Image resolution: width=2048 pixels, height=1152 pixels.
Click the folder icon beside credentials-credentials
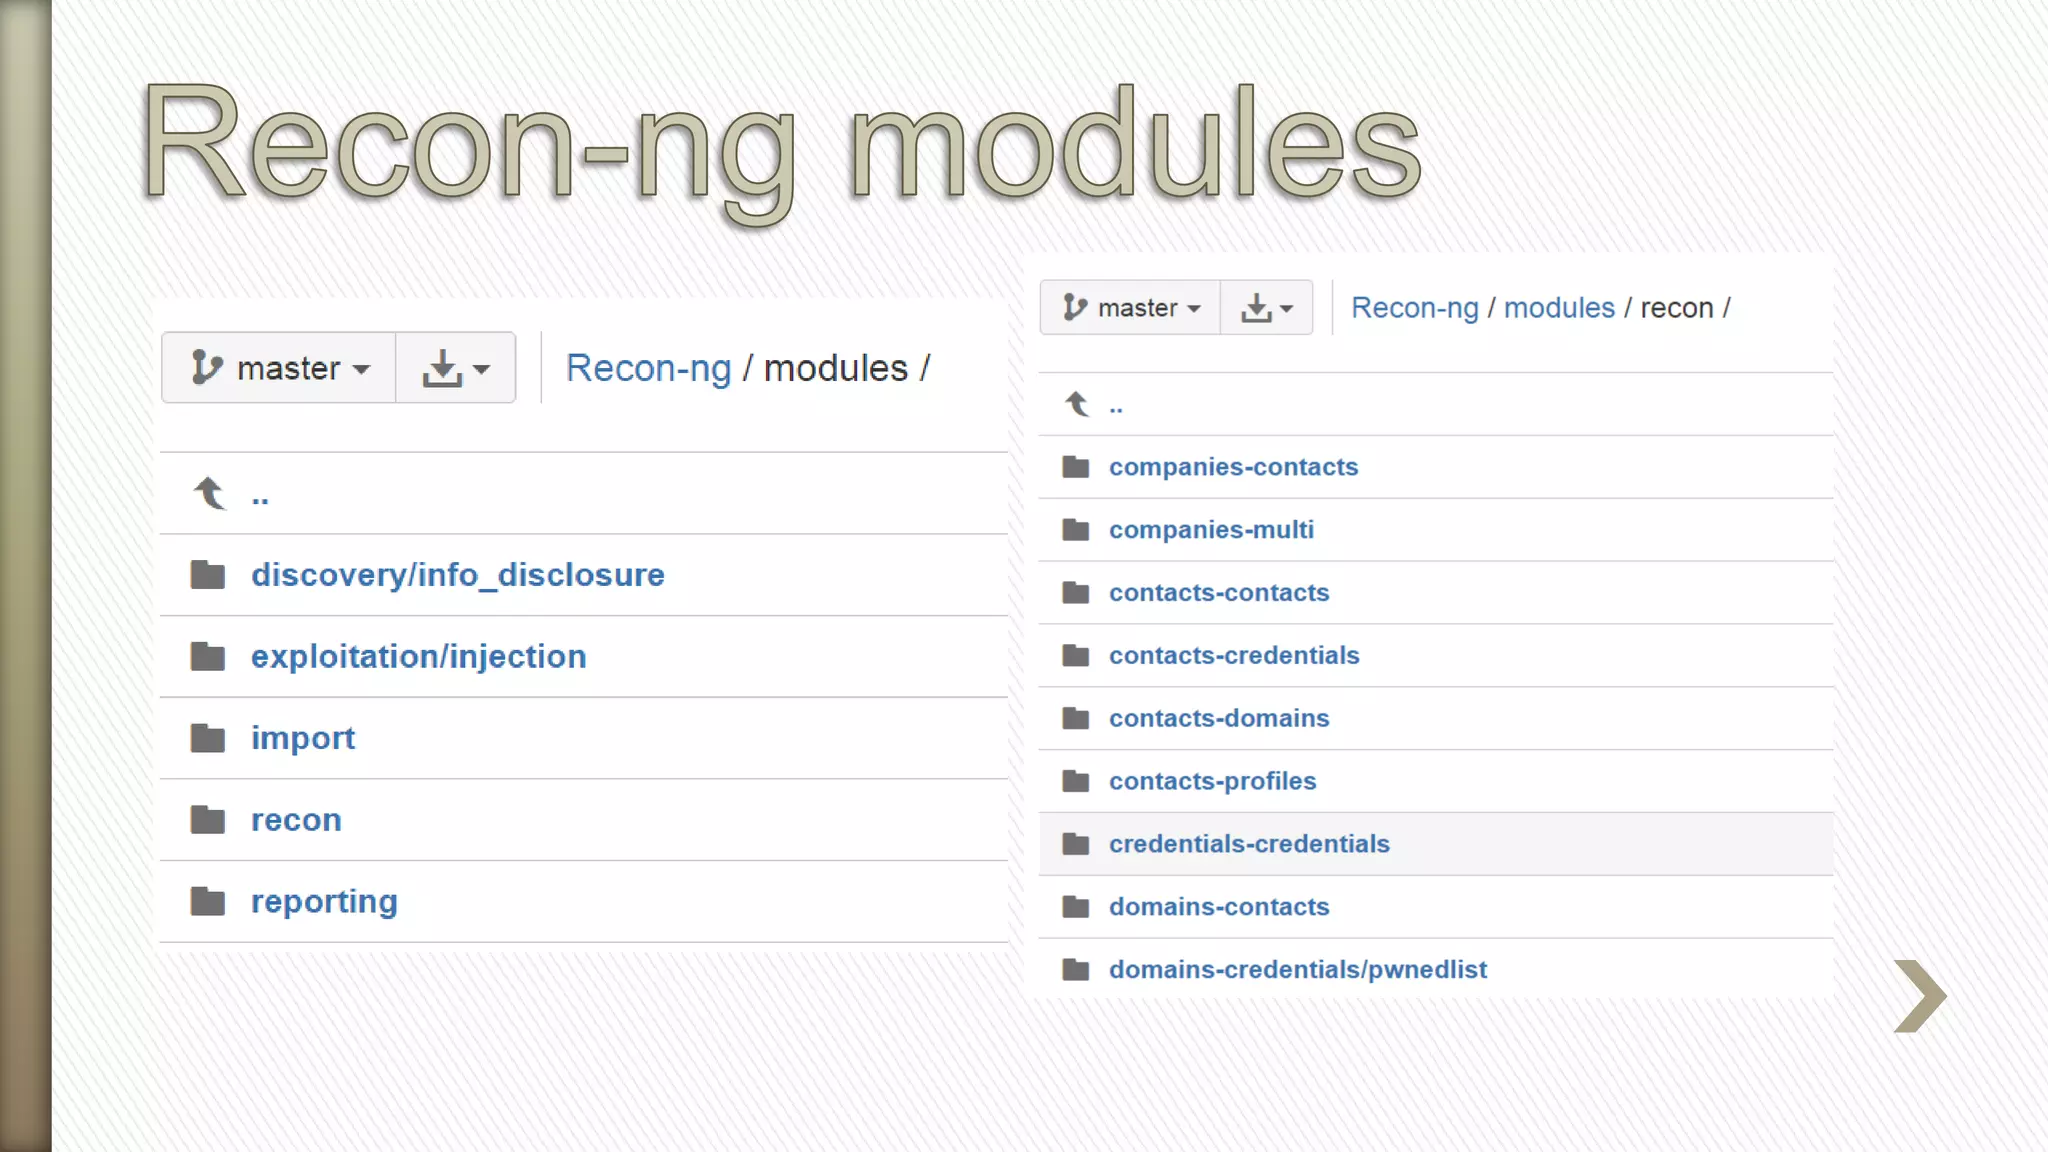coord(1076,844)
